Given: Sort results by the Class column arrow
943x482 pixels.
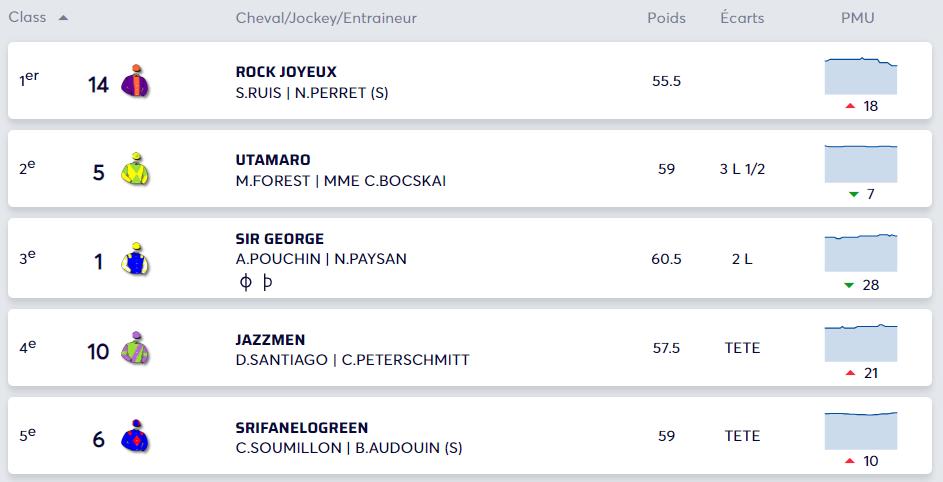Looking at the screenshot, I should [64, 18].
